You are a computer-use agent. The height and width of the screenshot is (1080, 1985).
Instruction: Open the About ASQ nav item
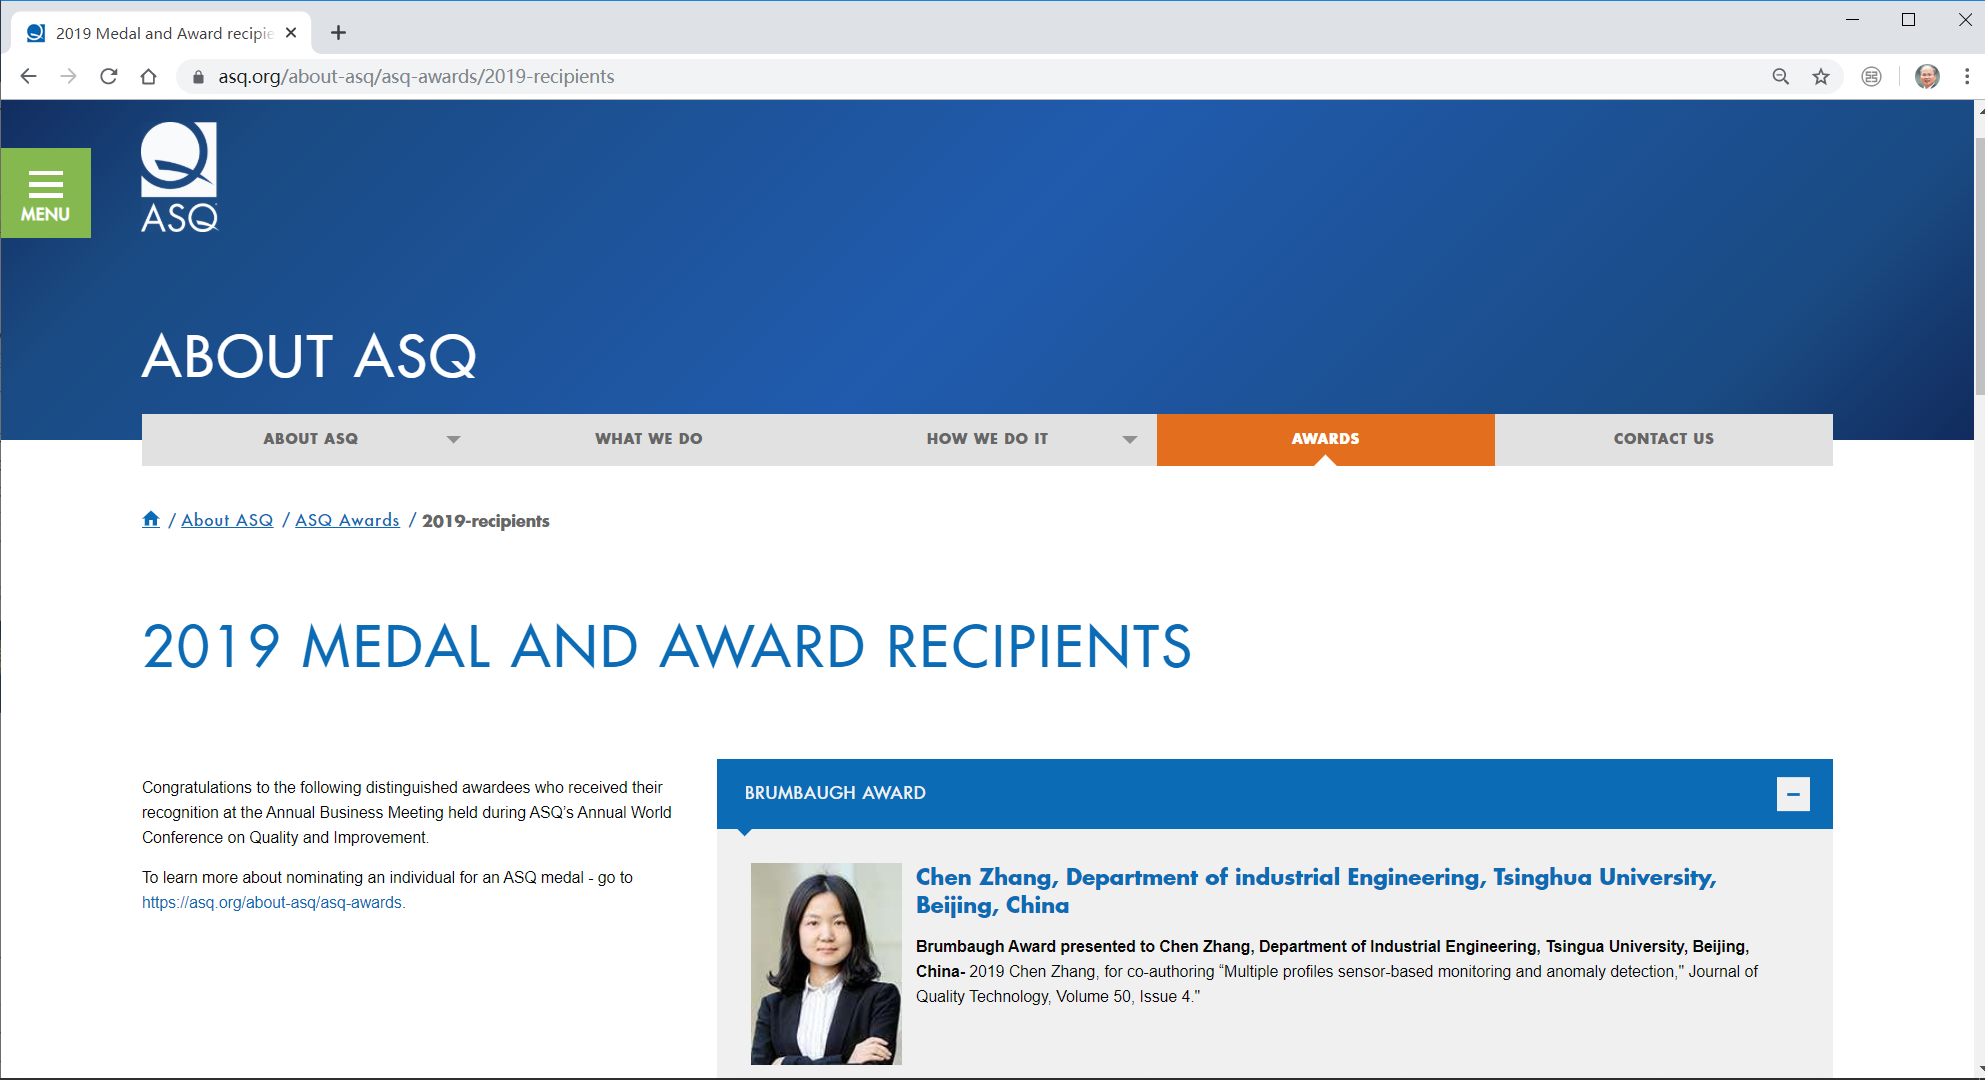[x=311, y=439]
